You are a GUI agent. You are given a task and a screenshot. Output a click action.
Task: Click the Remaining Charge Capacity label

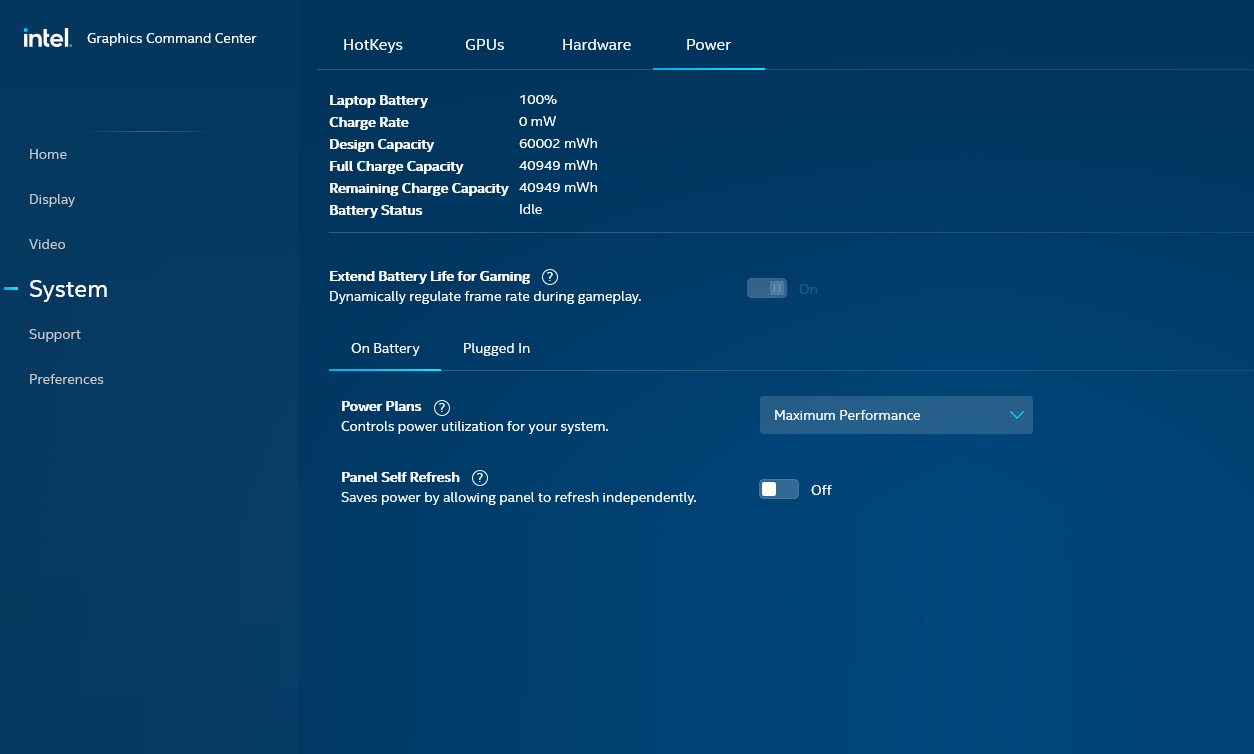[419, 188]
